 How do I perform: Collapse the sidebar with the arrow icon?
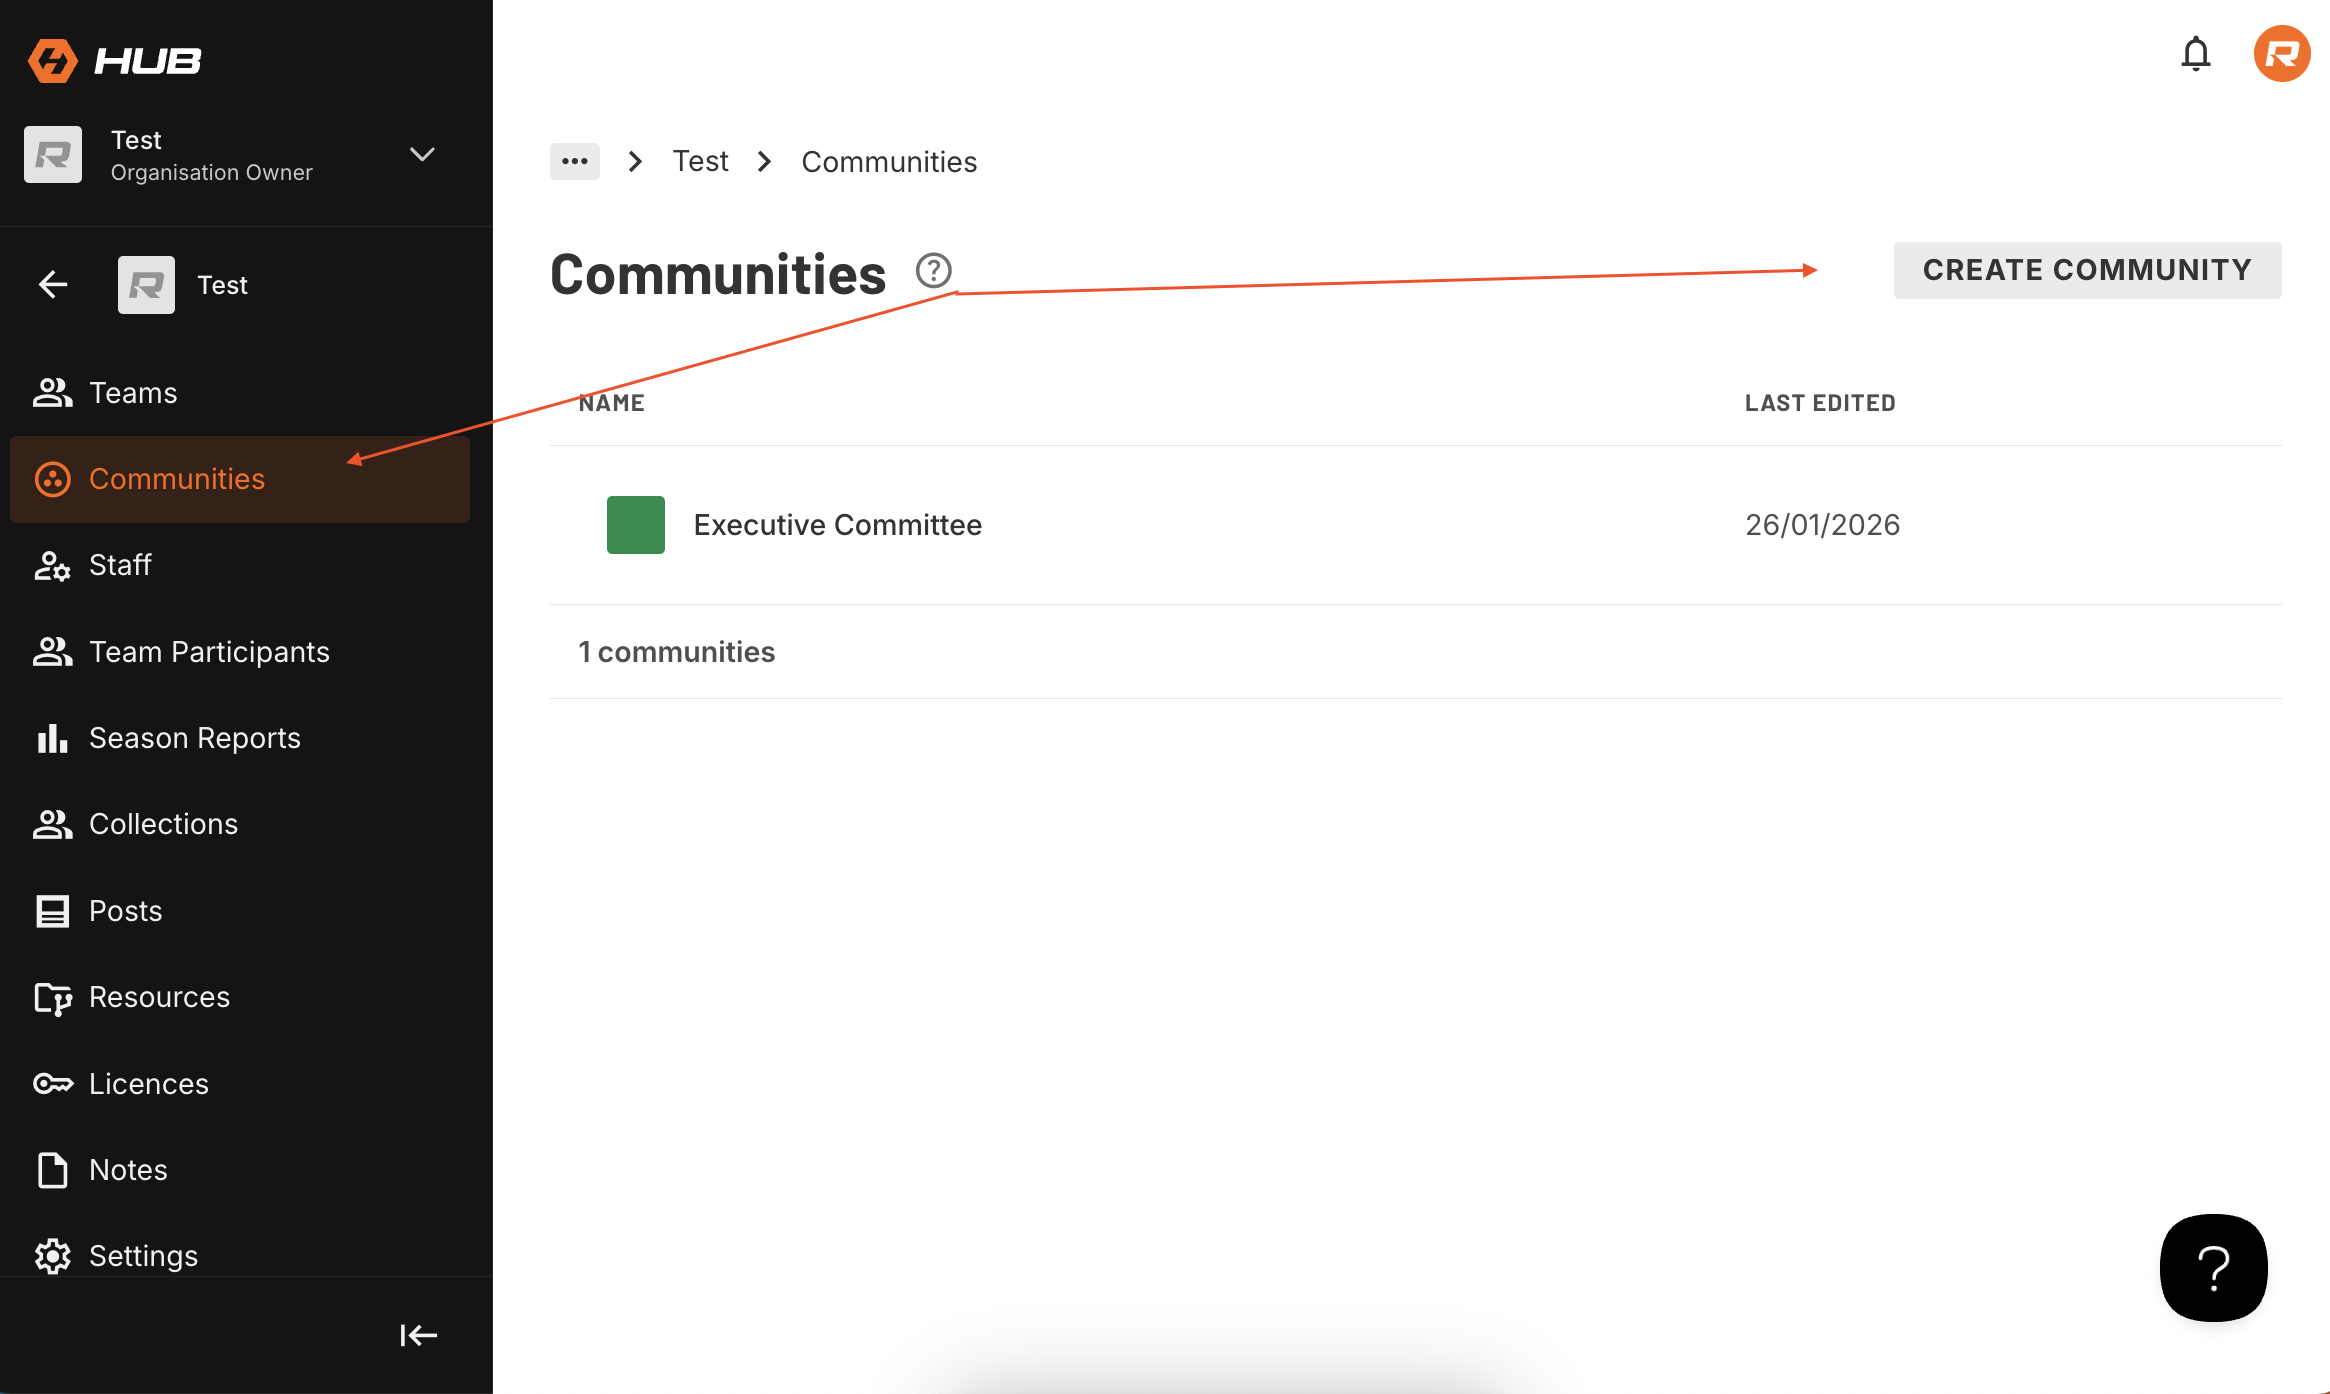tap(418, 1335)
